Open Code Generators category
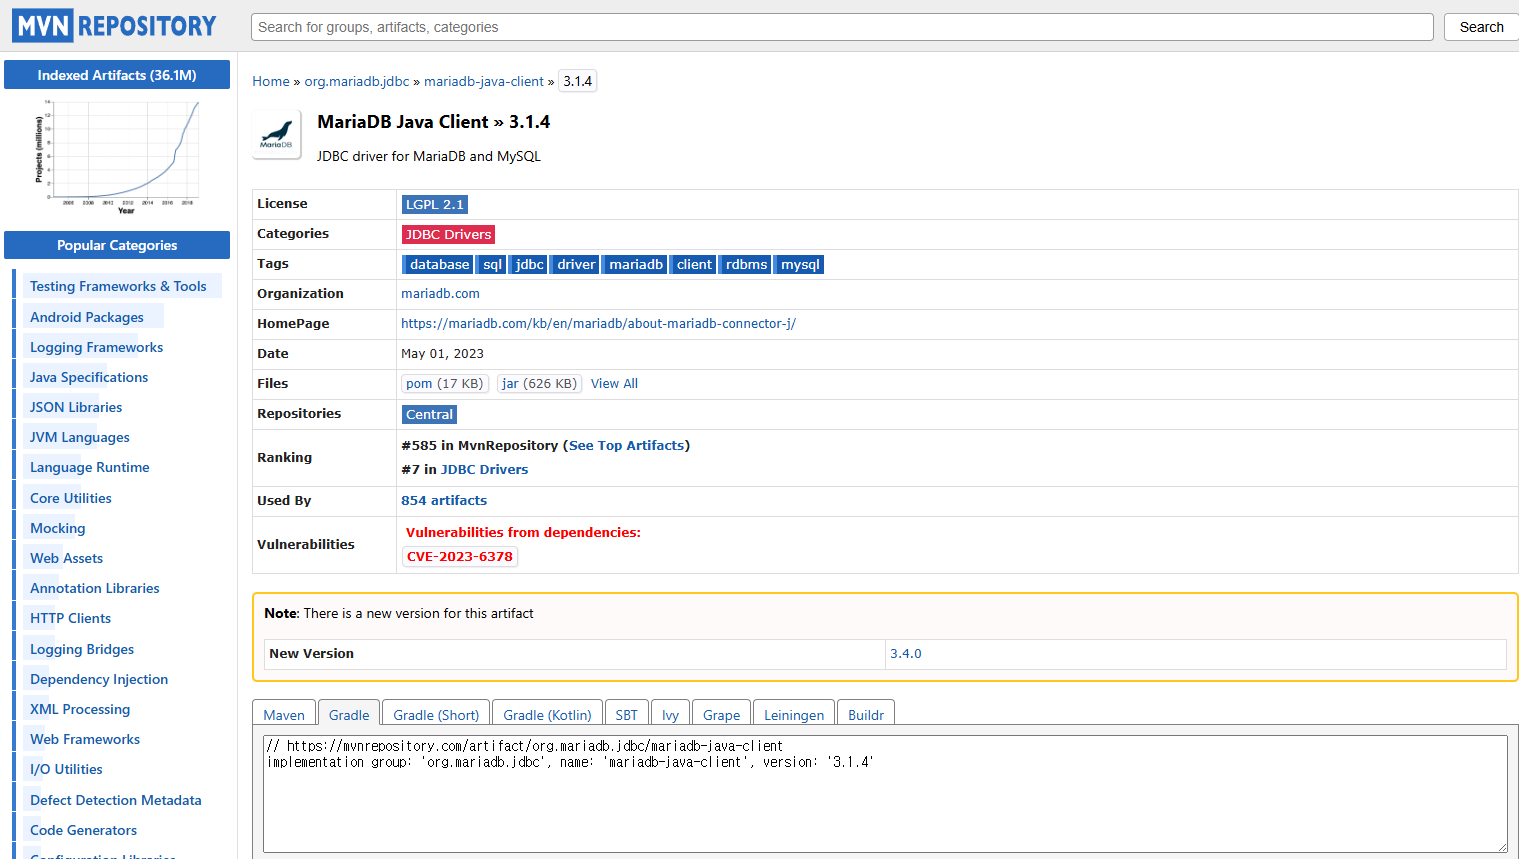 pyautogui.click(x=84, y=830)
